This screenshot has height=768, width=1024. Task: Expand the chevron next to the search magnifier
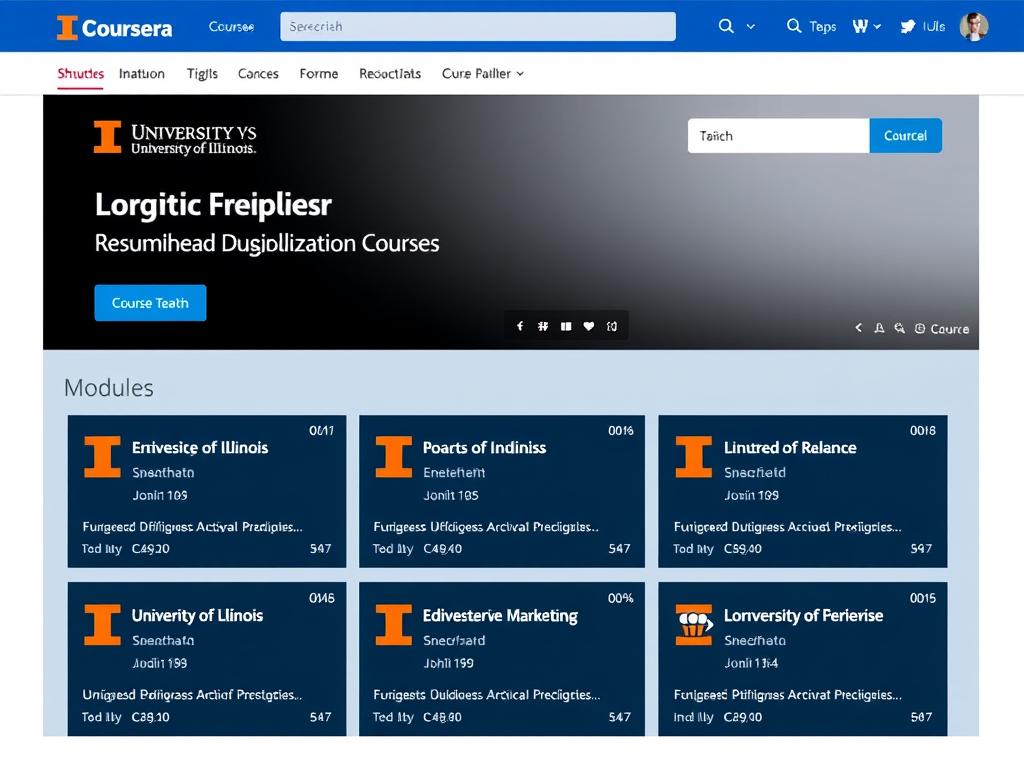point(750,27)
